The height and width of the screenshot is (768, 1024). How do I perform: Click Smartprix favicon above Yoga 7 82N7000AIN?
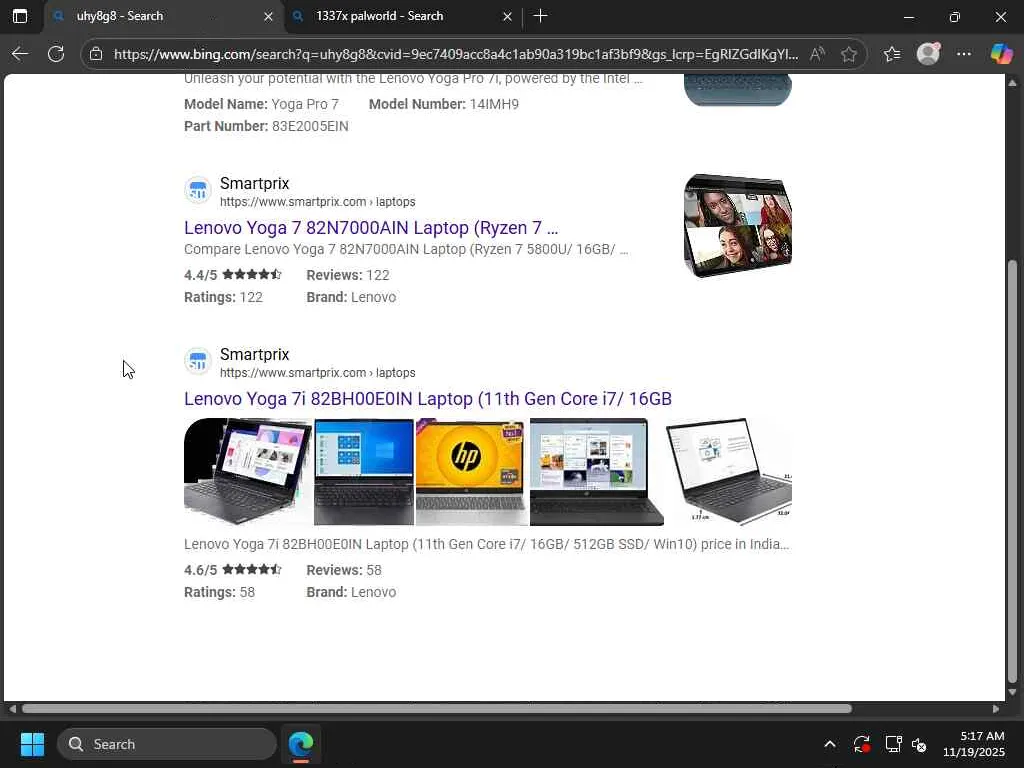click(x=197, y=190)
